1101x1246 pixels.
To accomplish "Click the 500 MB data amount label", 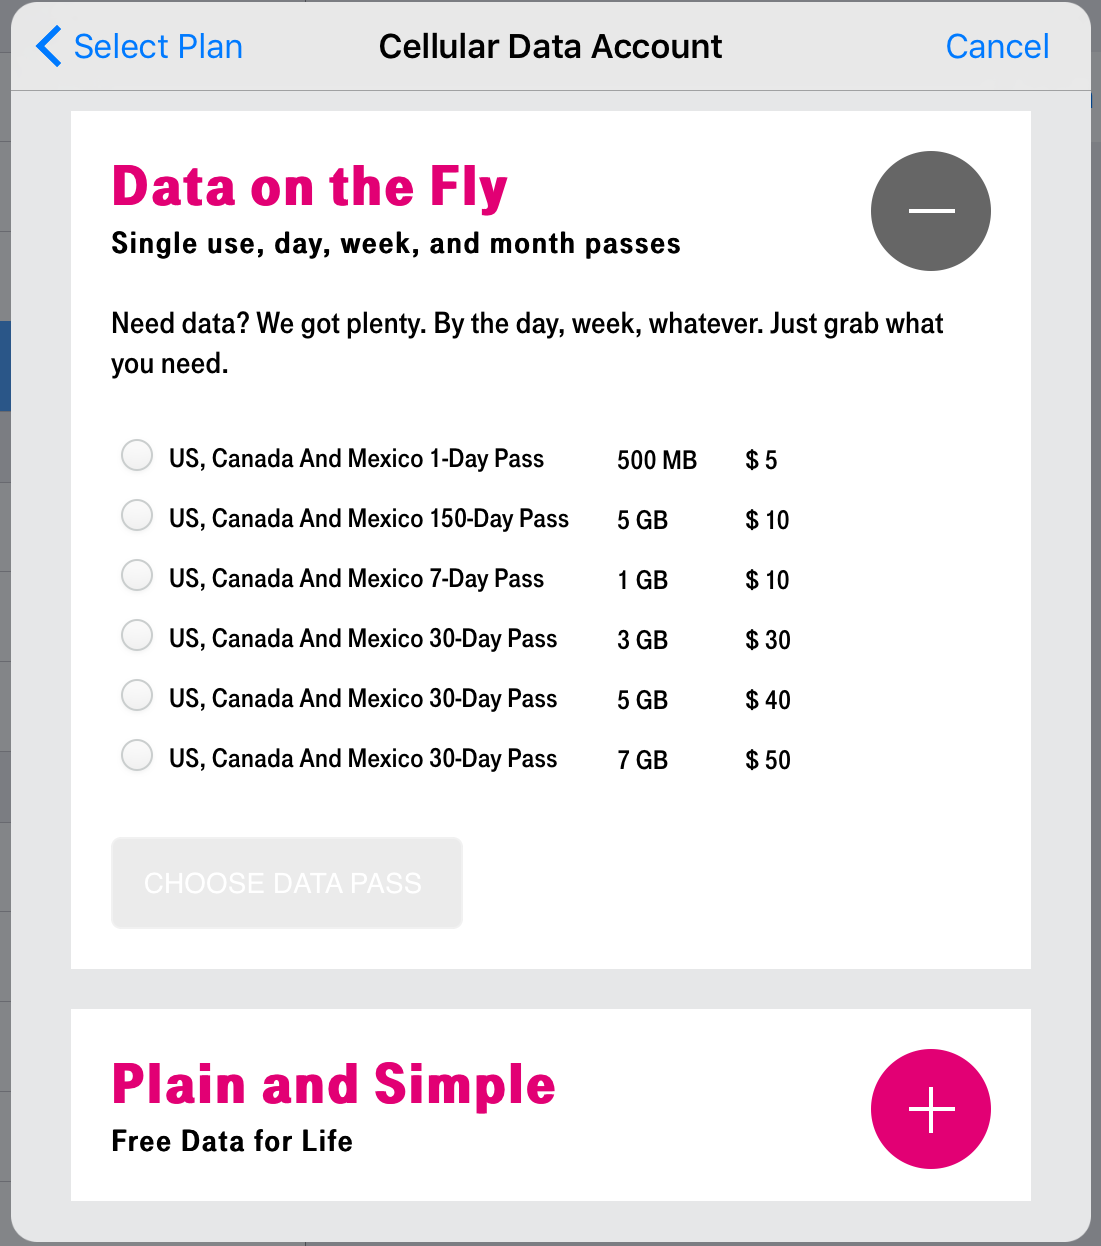I will [x=656, y=460].
